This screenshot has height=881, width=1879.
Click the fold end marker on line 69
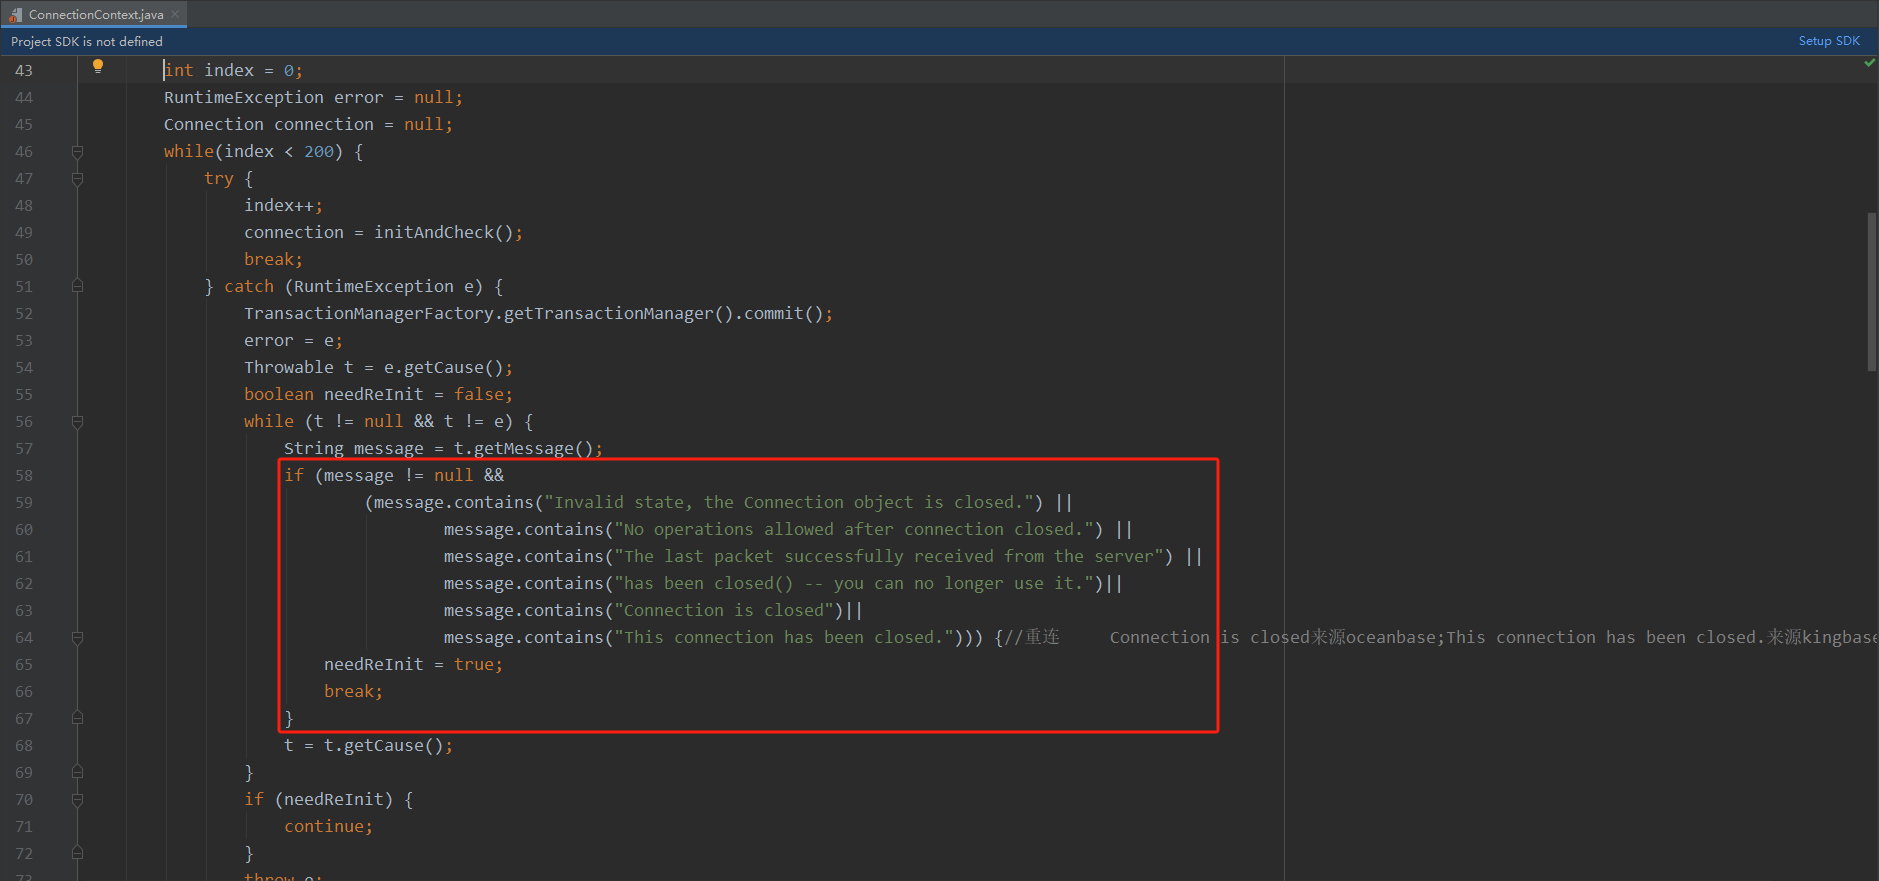pos(77,773)
